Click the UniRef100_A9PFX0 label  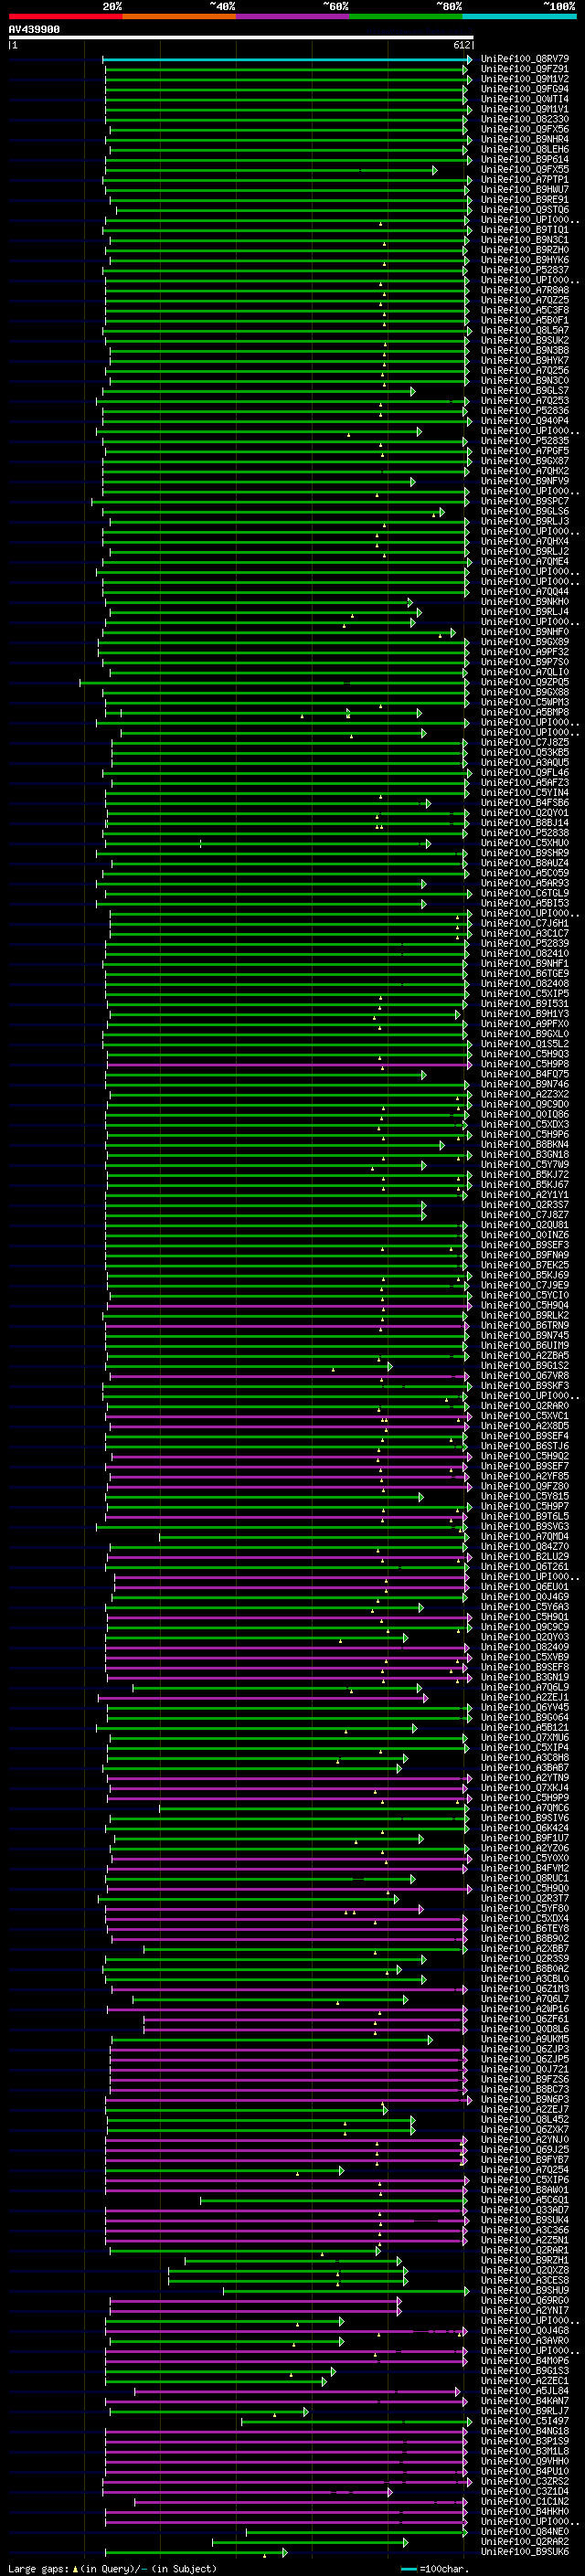click(x=525, y=1024)
